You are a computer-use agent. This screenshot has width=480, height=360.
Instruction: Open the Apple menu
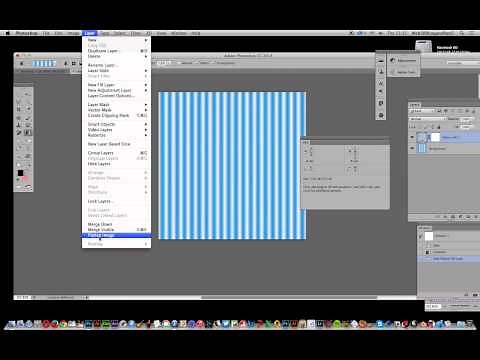[x=8, y=33]
